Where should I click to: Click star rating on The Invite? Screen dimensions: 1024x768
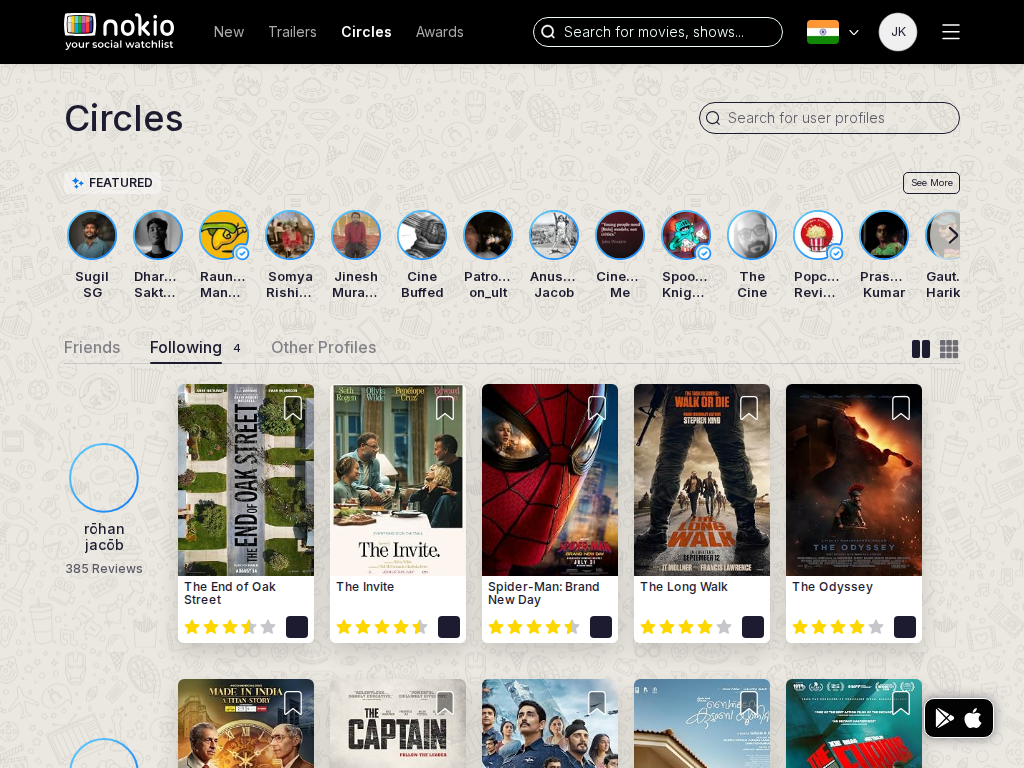coord(382,627)
